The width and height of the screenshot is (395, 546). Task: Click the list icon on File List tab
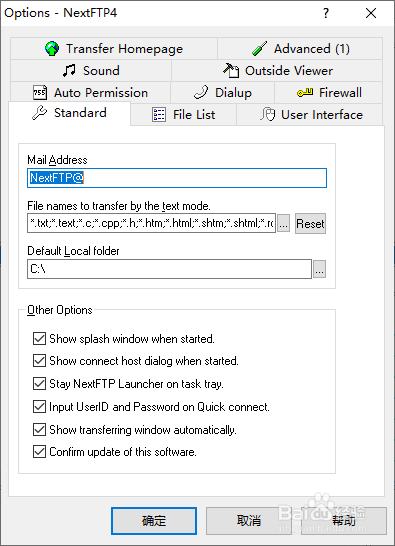159,115
